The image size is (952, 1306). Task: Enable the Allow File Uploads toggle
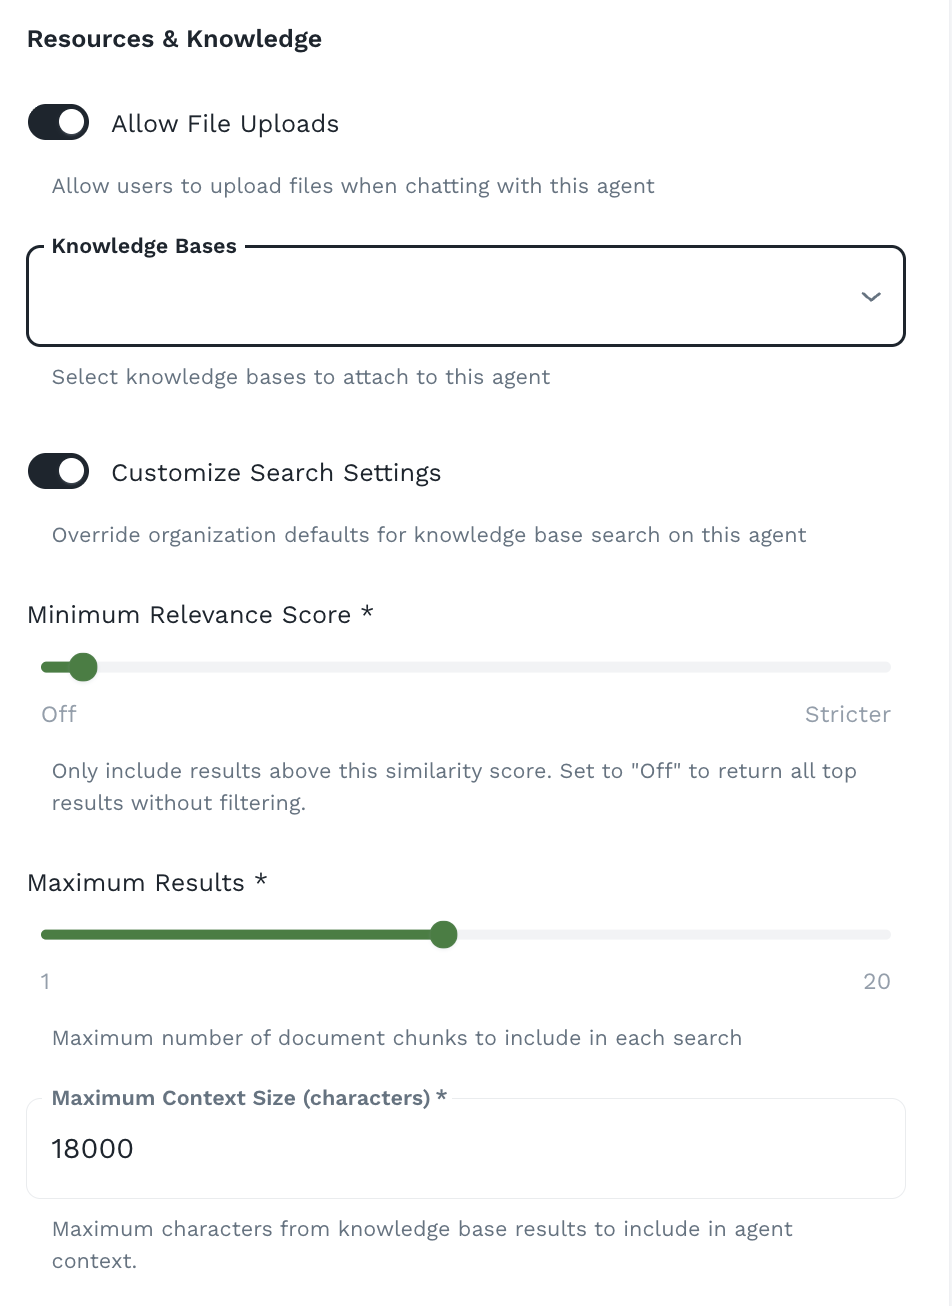click(x=58, y=122)
